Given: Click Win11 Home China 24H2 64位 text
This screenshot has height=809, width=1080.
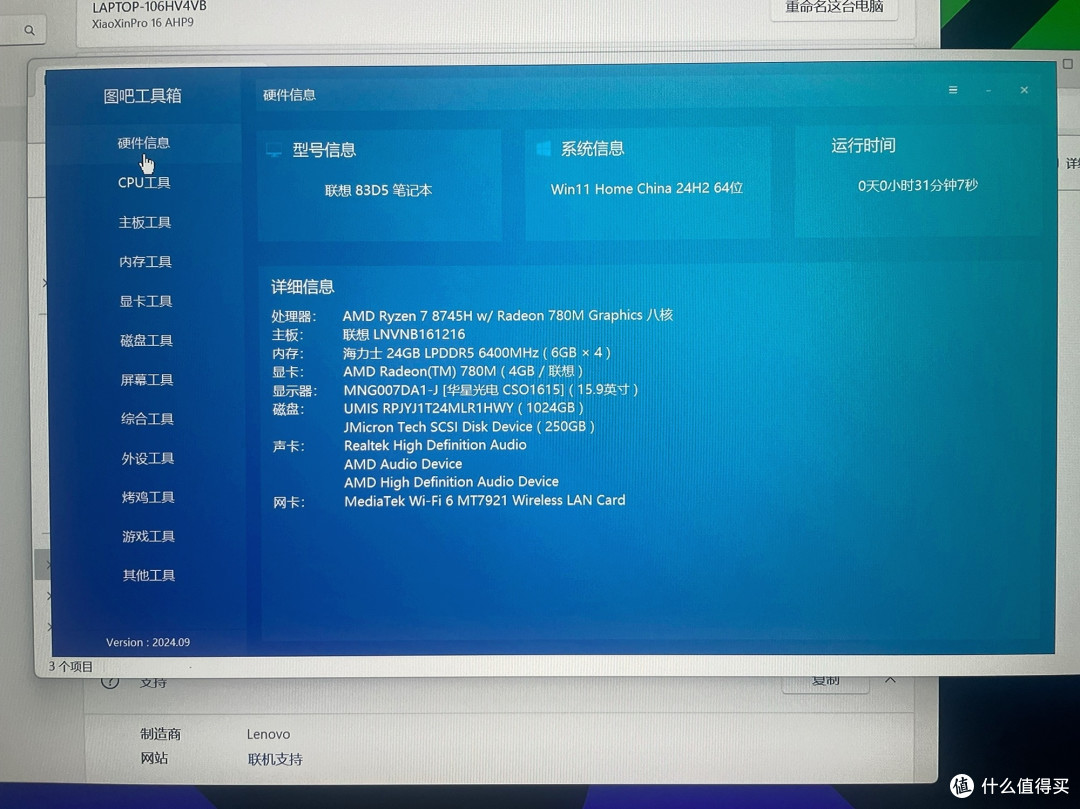Looking at the screenshot, I should click(x=647, y=189).
